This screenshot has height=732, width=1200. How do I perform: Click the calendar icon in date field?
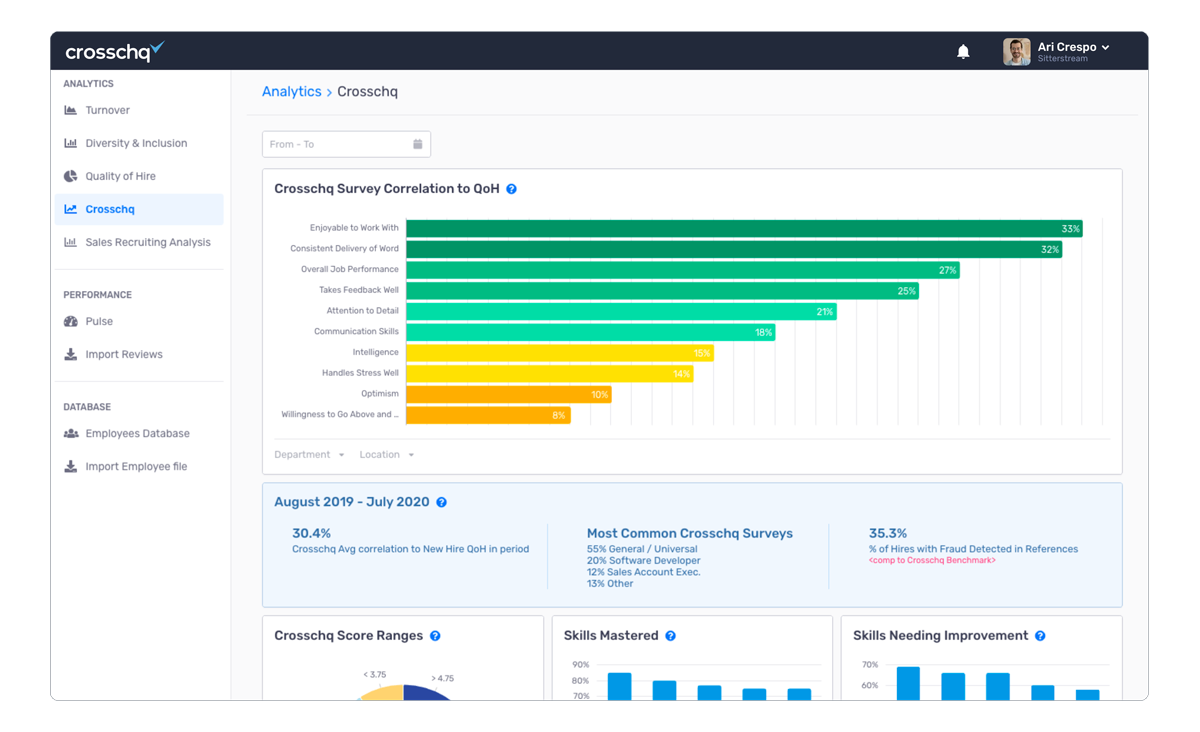pos(418,144)
